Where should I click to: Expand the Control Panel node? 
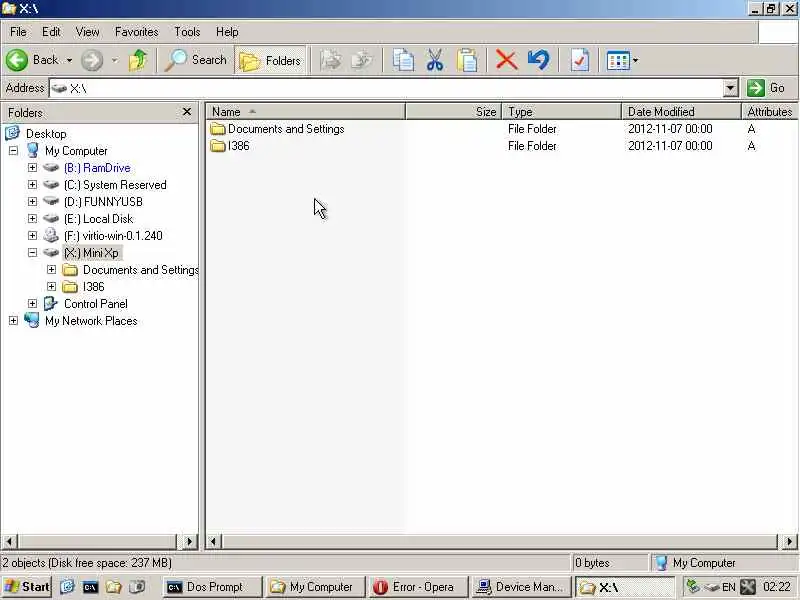tap(32, 304)
